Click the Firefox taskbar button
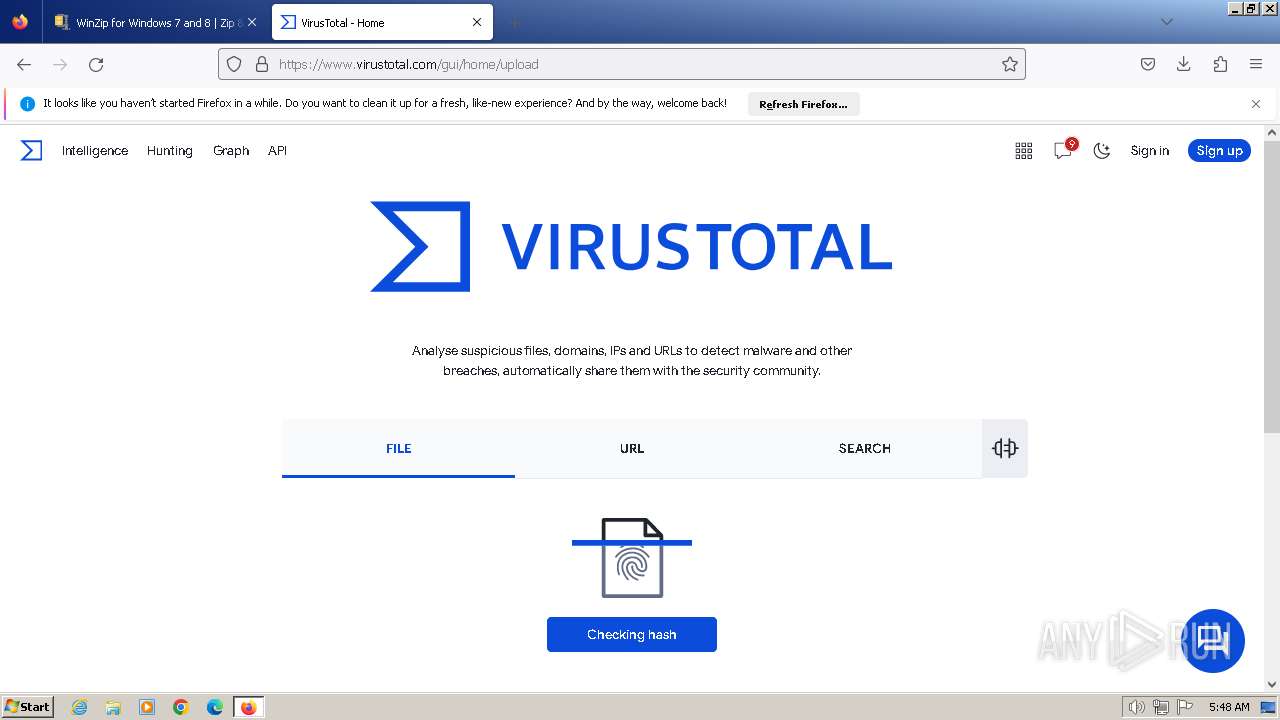 [249, 707]
